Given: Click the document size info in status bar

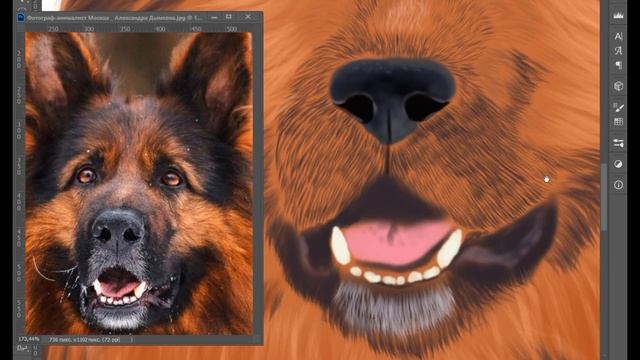Looking at the screenshot, I should [x=84, y=340].
